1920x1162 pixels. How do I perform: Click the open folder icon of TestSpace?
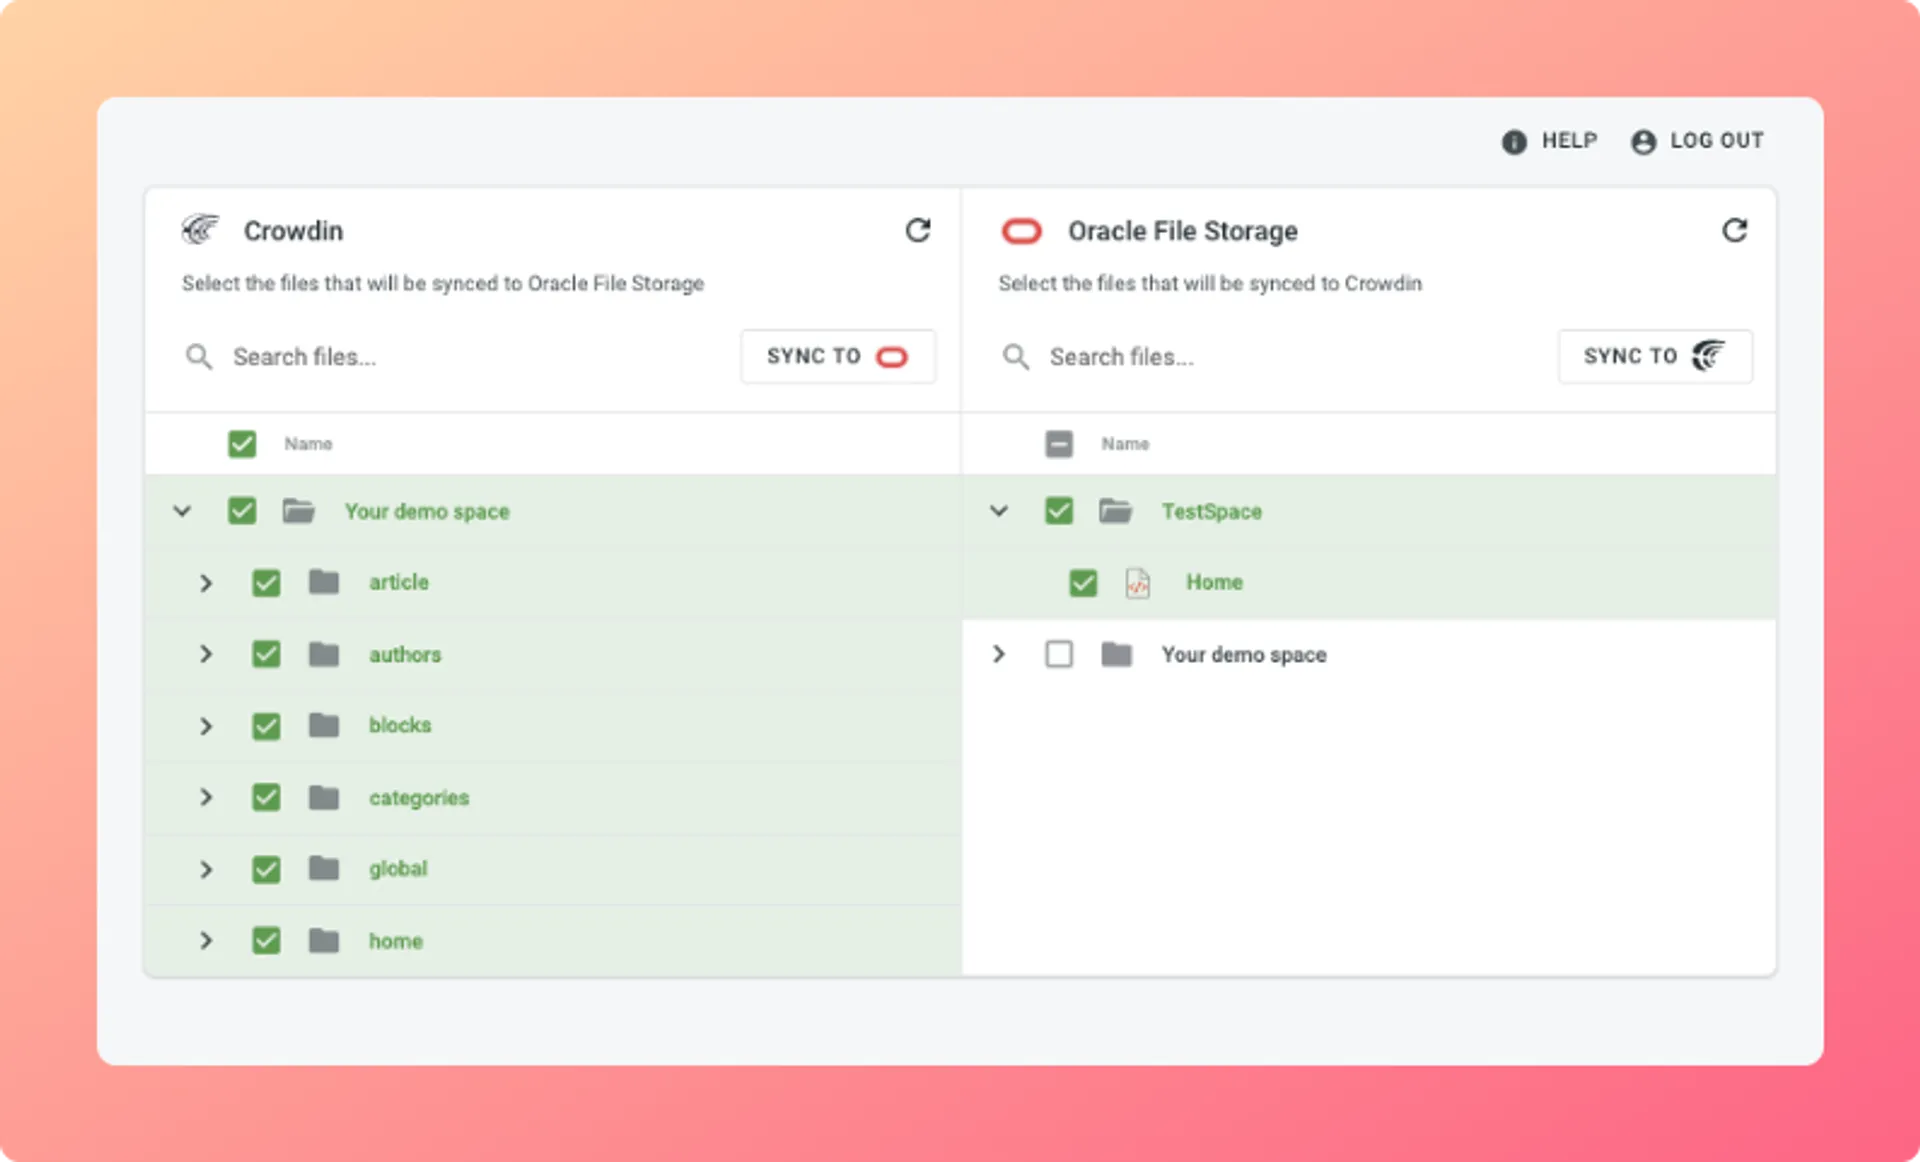[1116, 511]
